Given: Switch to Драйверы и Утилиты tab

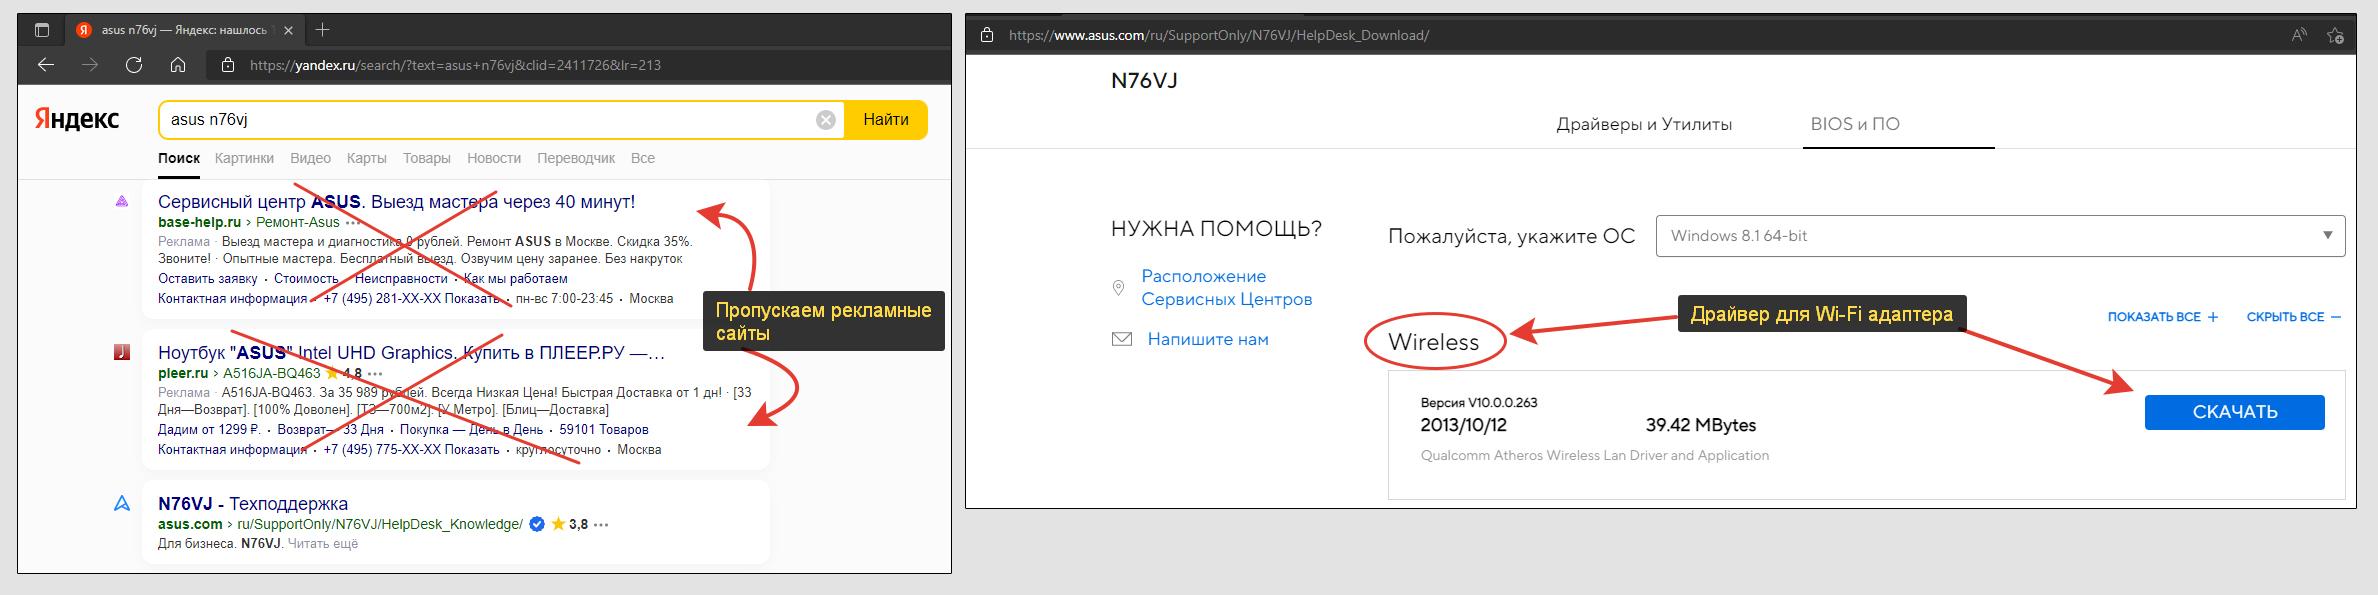Looking at the screenshot, I should pos(1644,124).
